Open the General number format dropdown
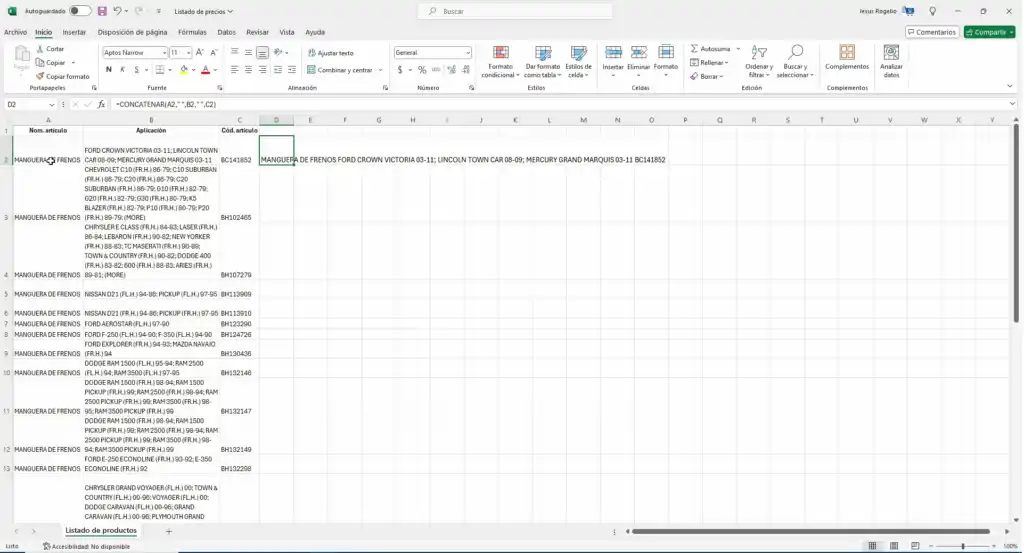 click(468, 52)
